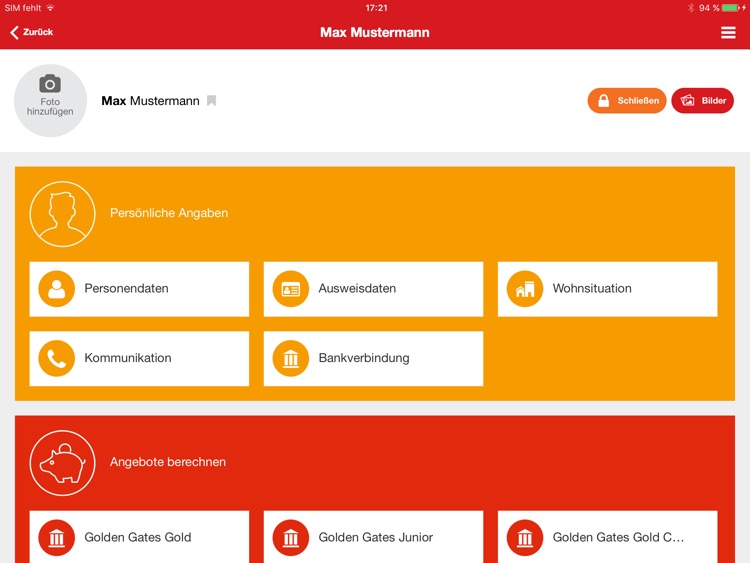Click the Angebote berechnen section title

pos(168,462)
